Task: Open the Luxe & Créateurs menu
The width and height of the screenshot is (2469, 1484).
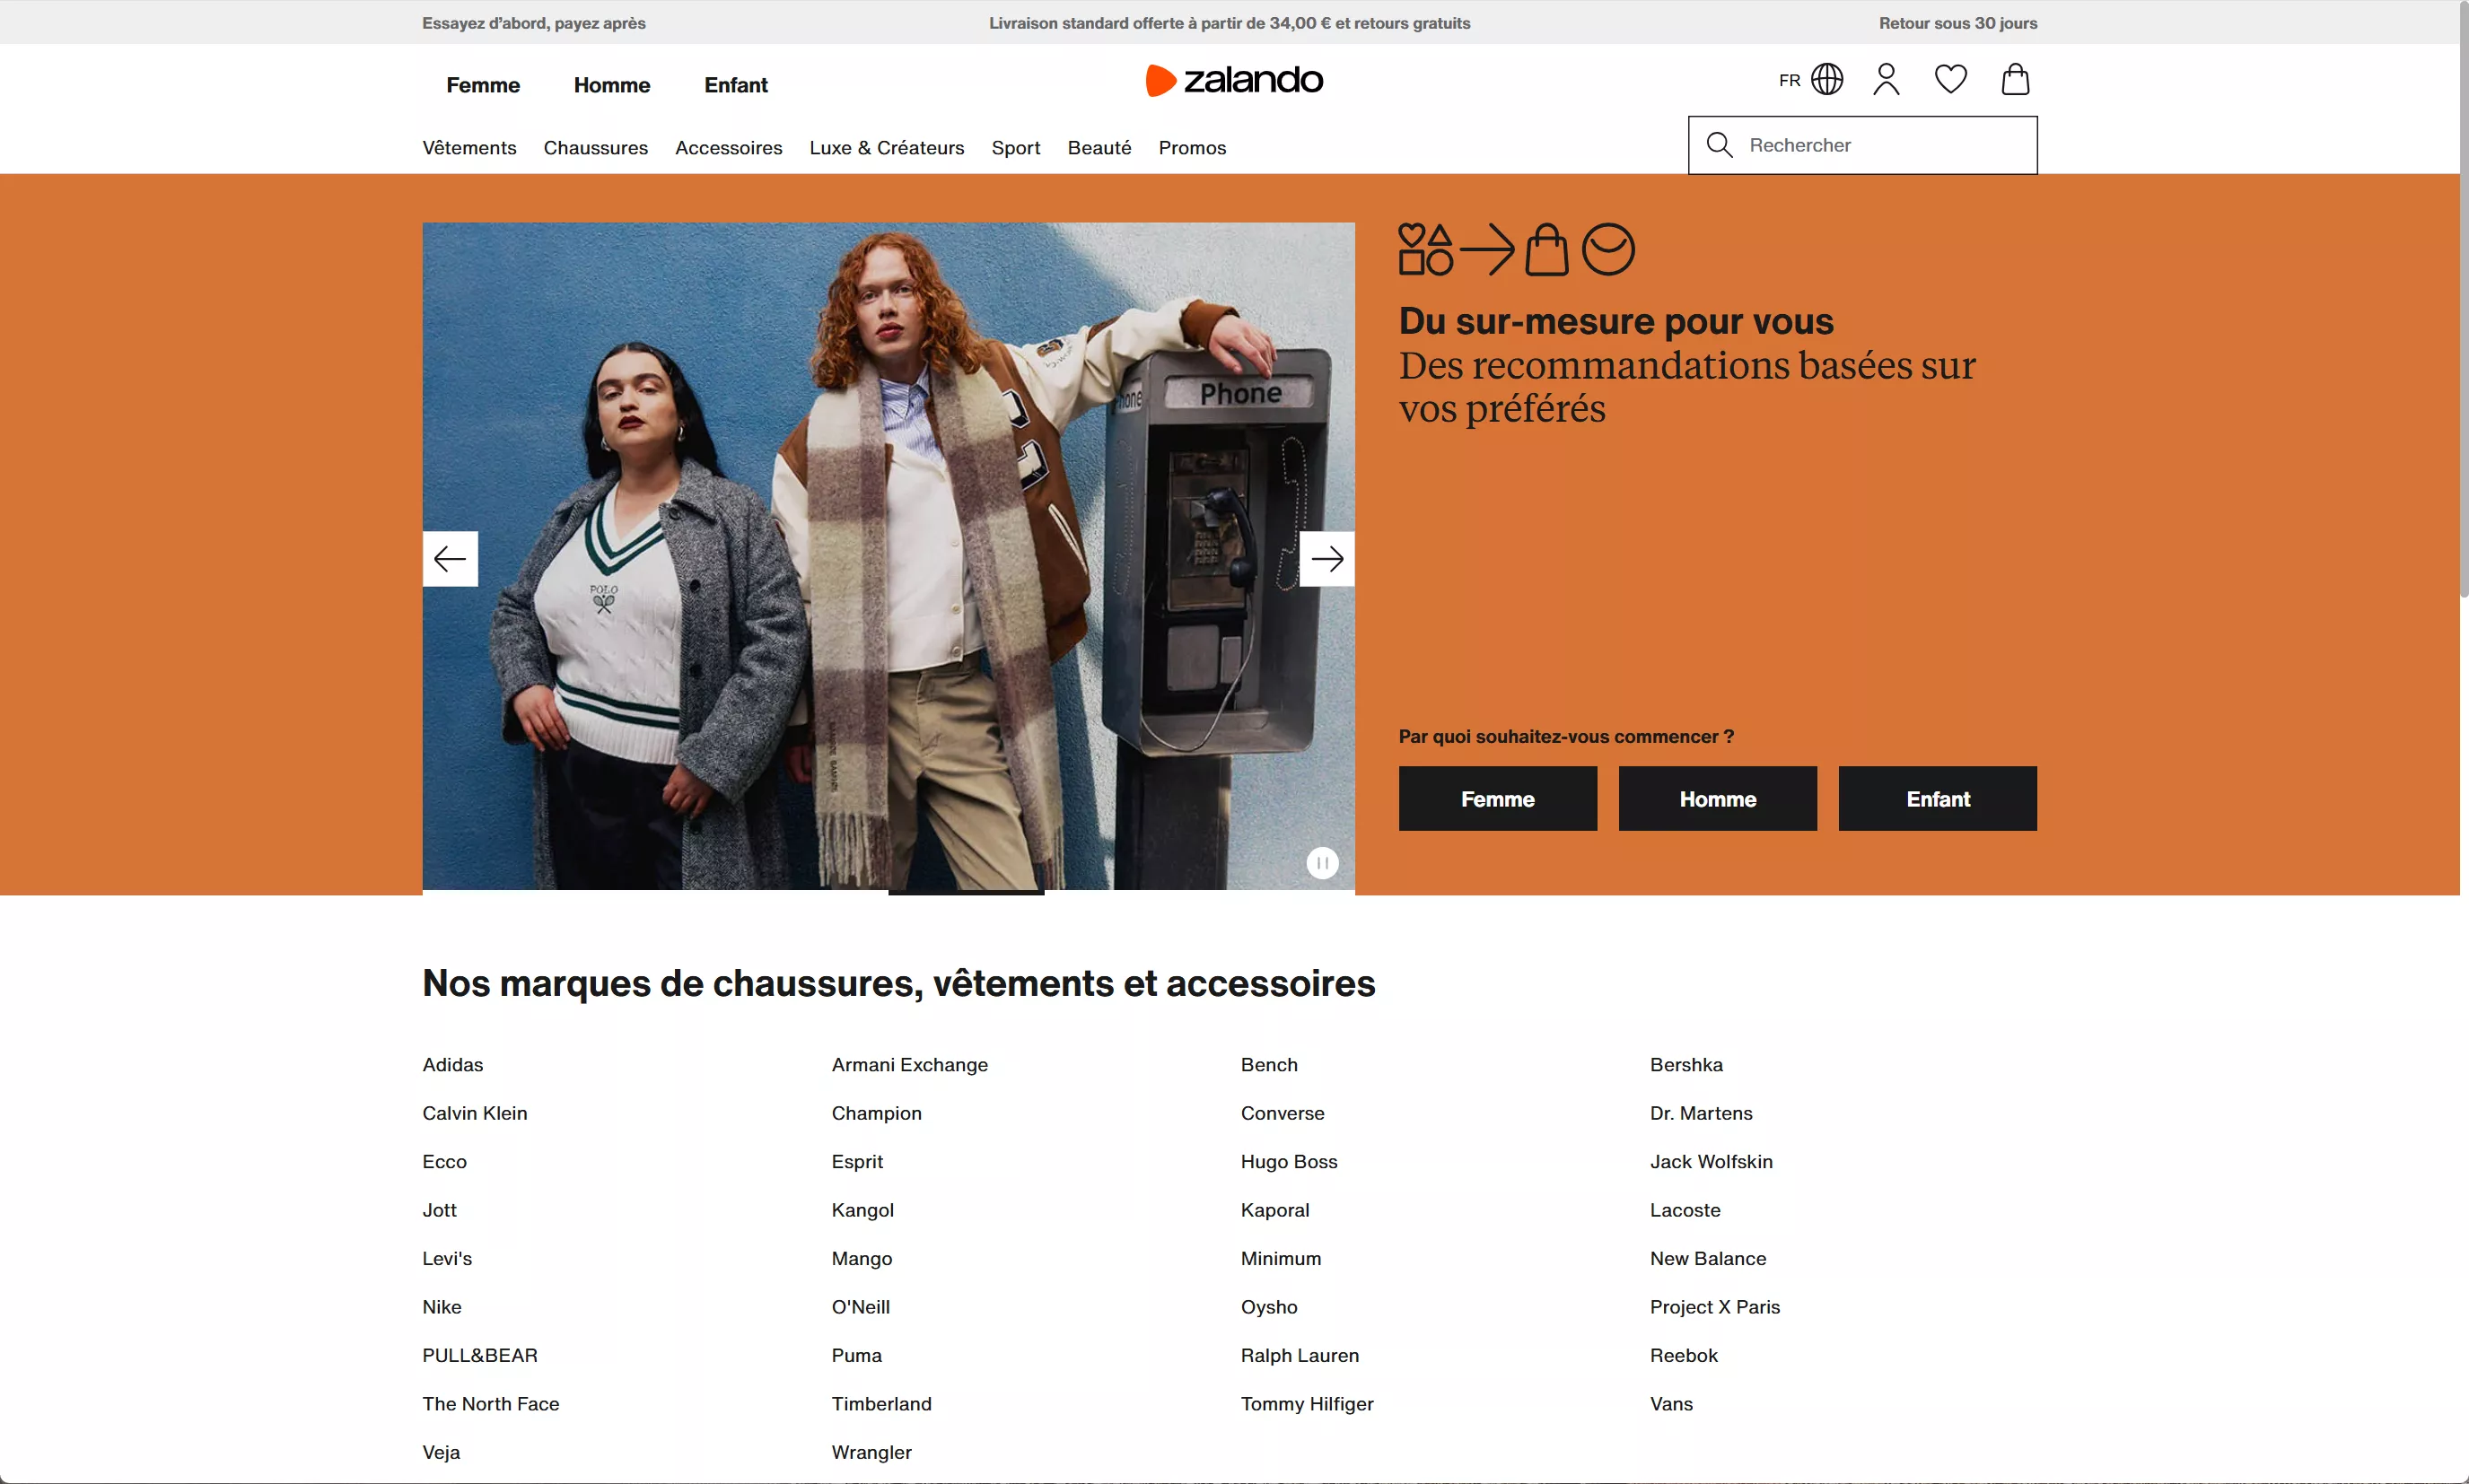Action: [x=887, y=148]
